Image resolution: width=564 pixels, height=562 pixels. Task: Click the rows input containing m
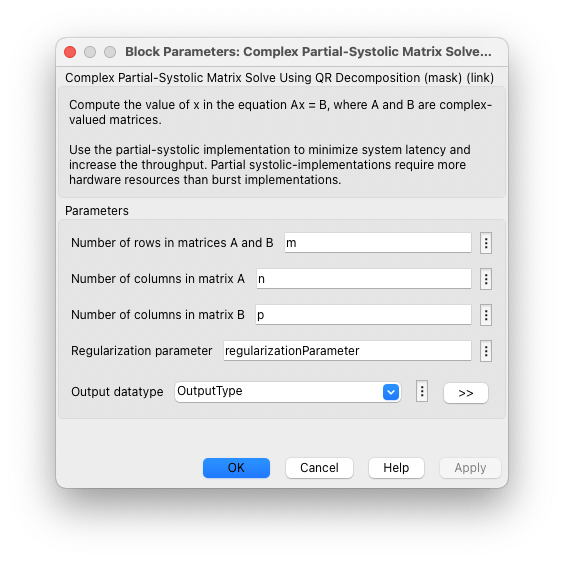click(x=378, y=243)
